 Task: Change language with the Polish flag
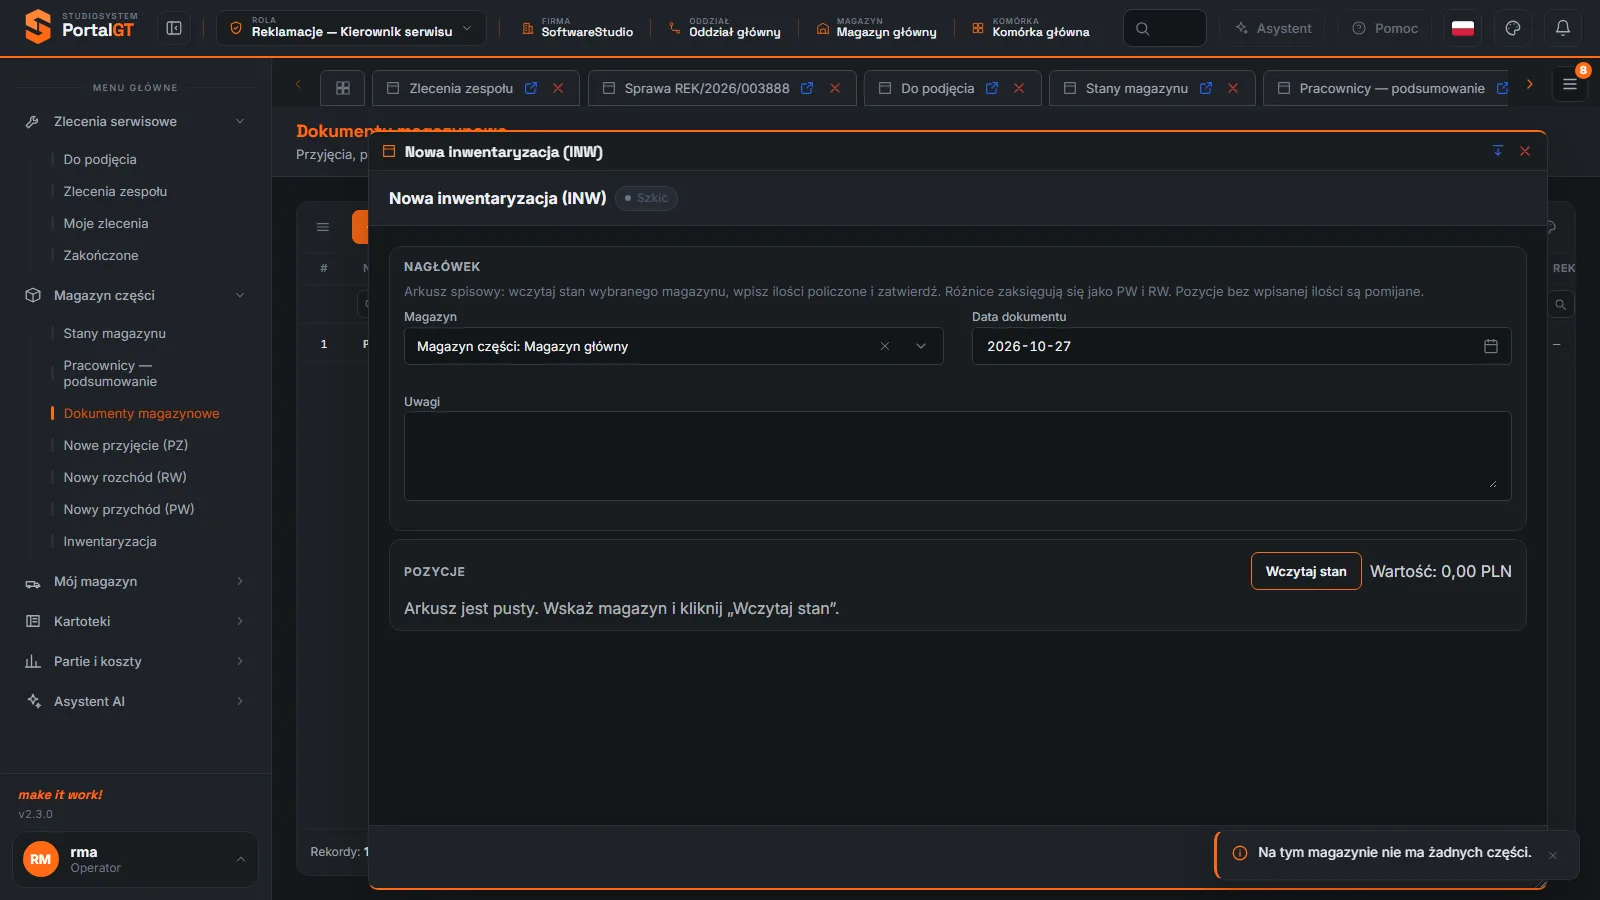pos(1463,28)
